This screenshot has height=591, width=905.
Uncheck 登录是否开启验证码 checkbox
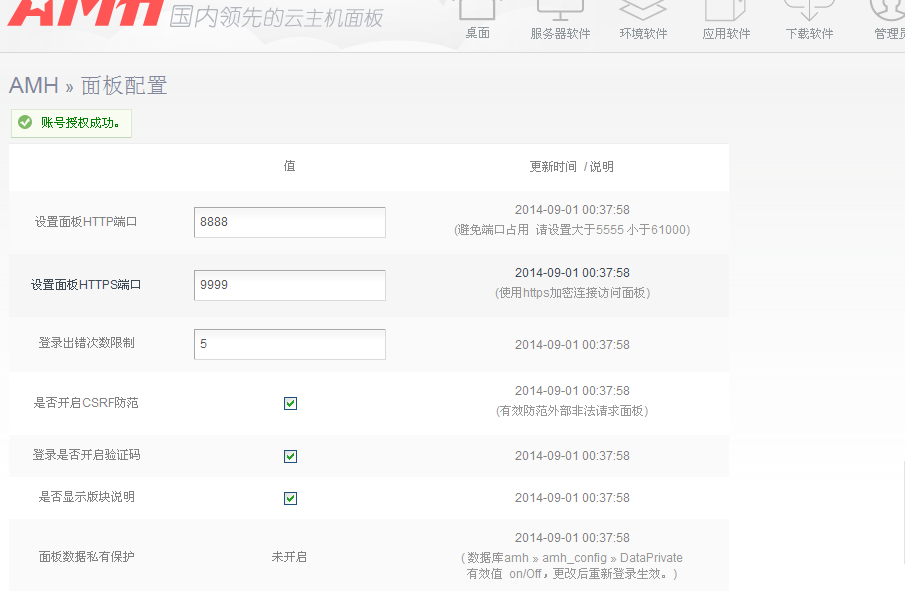point(290,456)
